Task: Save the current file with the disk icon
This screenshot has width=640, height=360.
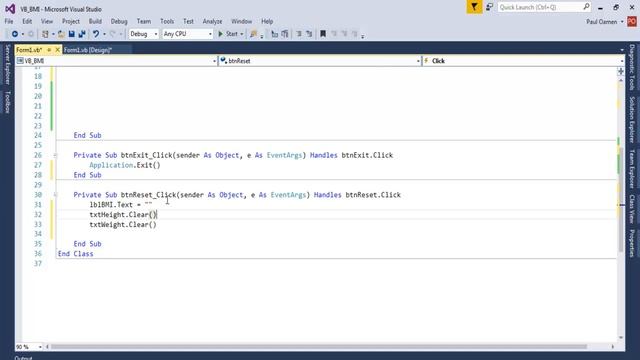Action: tap(71, 34)
